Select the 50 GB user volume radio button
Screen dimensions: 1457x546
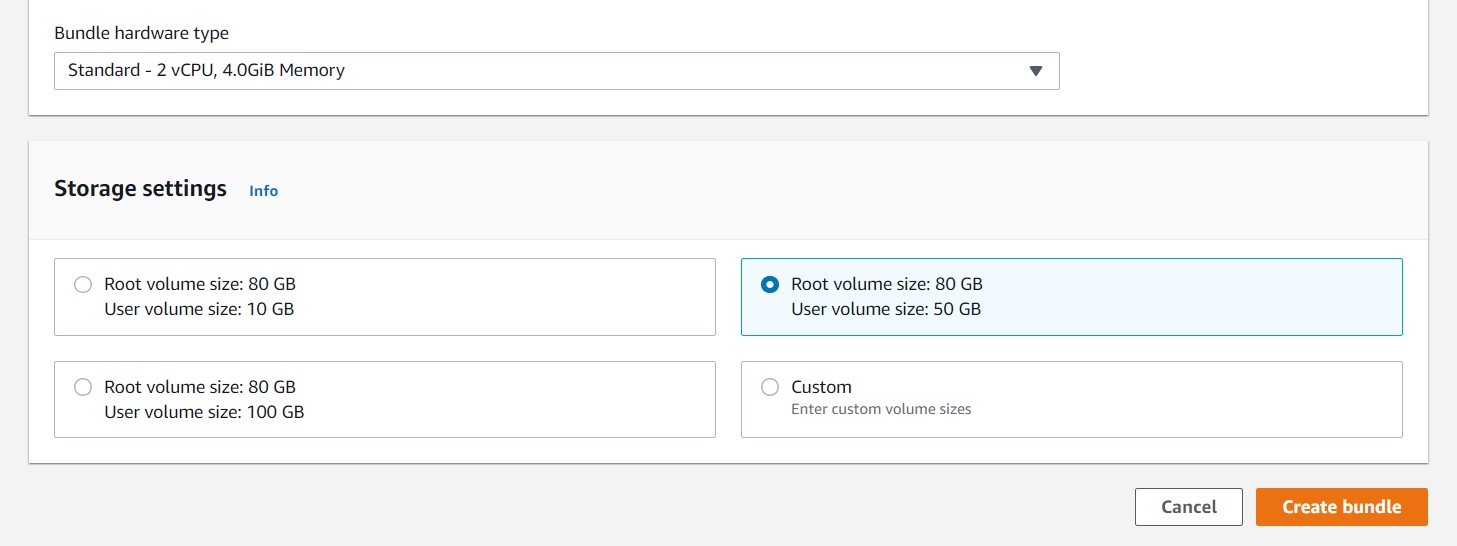pyautogui.click(x=769, y=285)
